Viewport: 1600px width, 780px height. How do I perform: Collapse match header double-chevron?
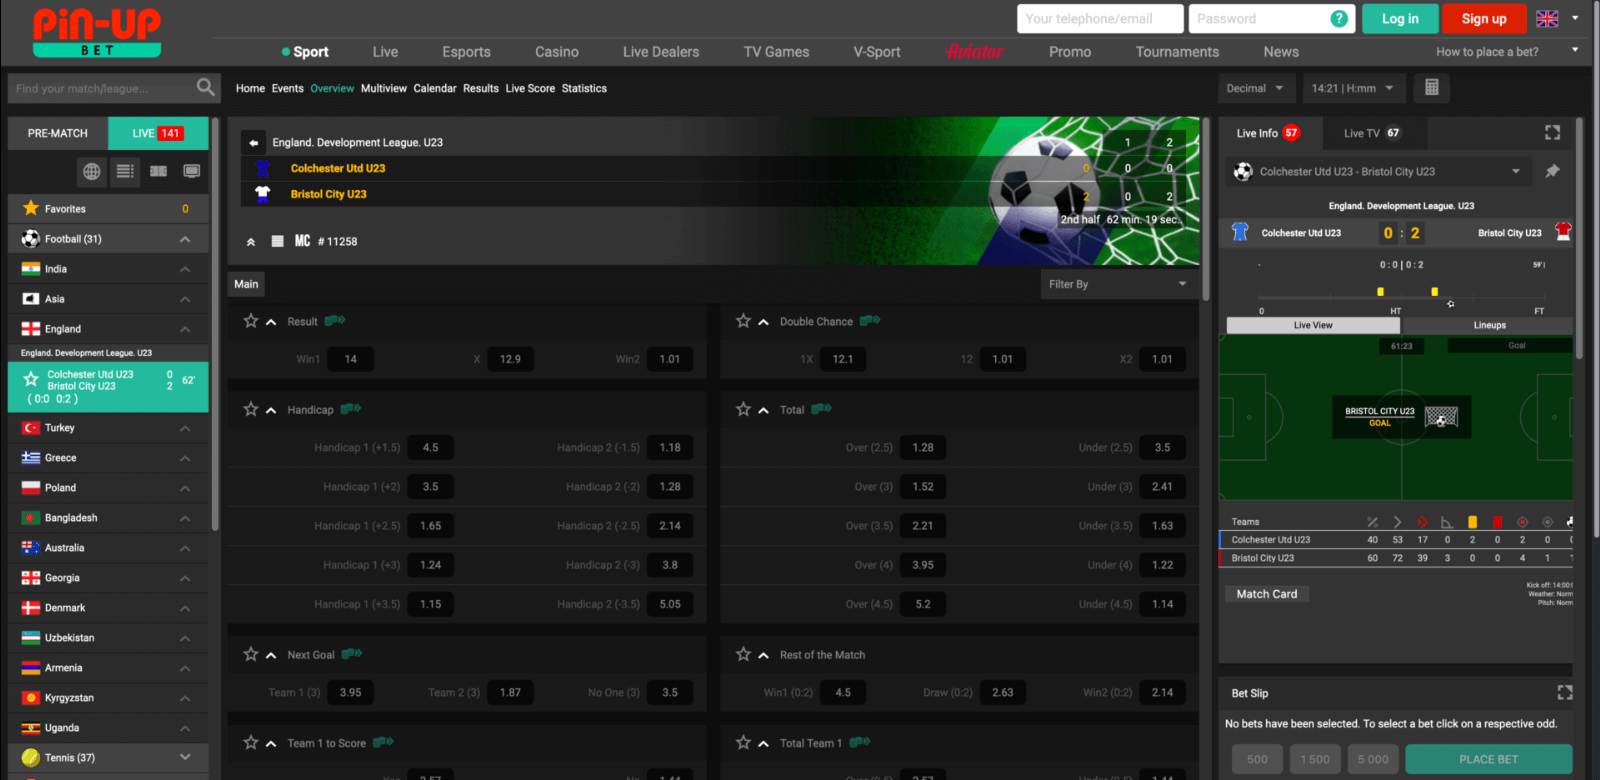point(251,242)
